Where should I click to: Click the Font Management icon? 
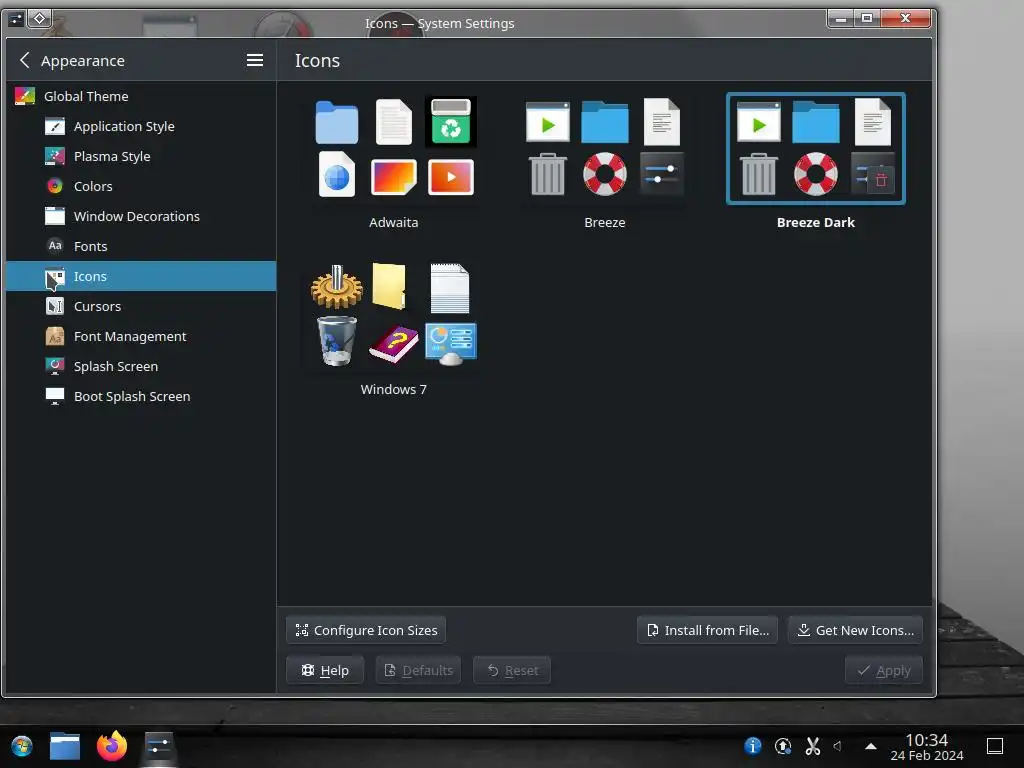click(55, 336)
